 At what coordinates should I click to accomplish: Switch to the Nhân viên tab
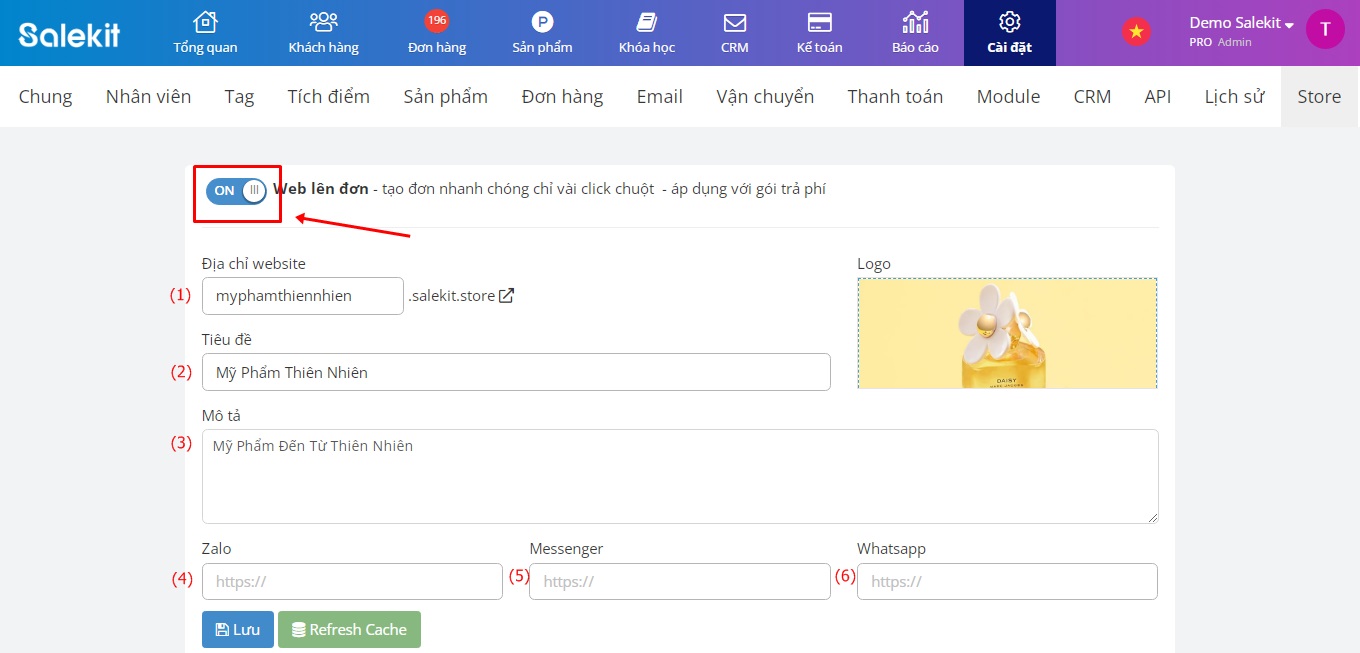click(148, 96)
